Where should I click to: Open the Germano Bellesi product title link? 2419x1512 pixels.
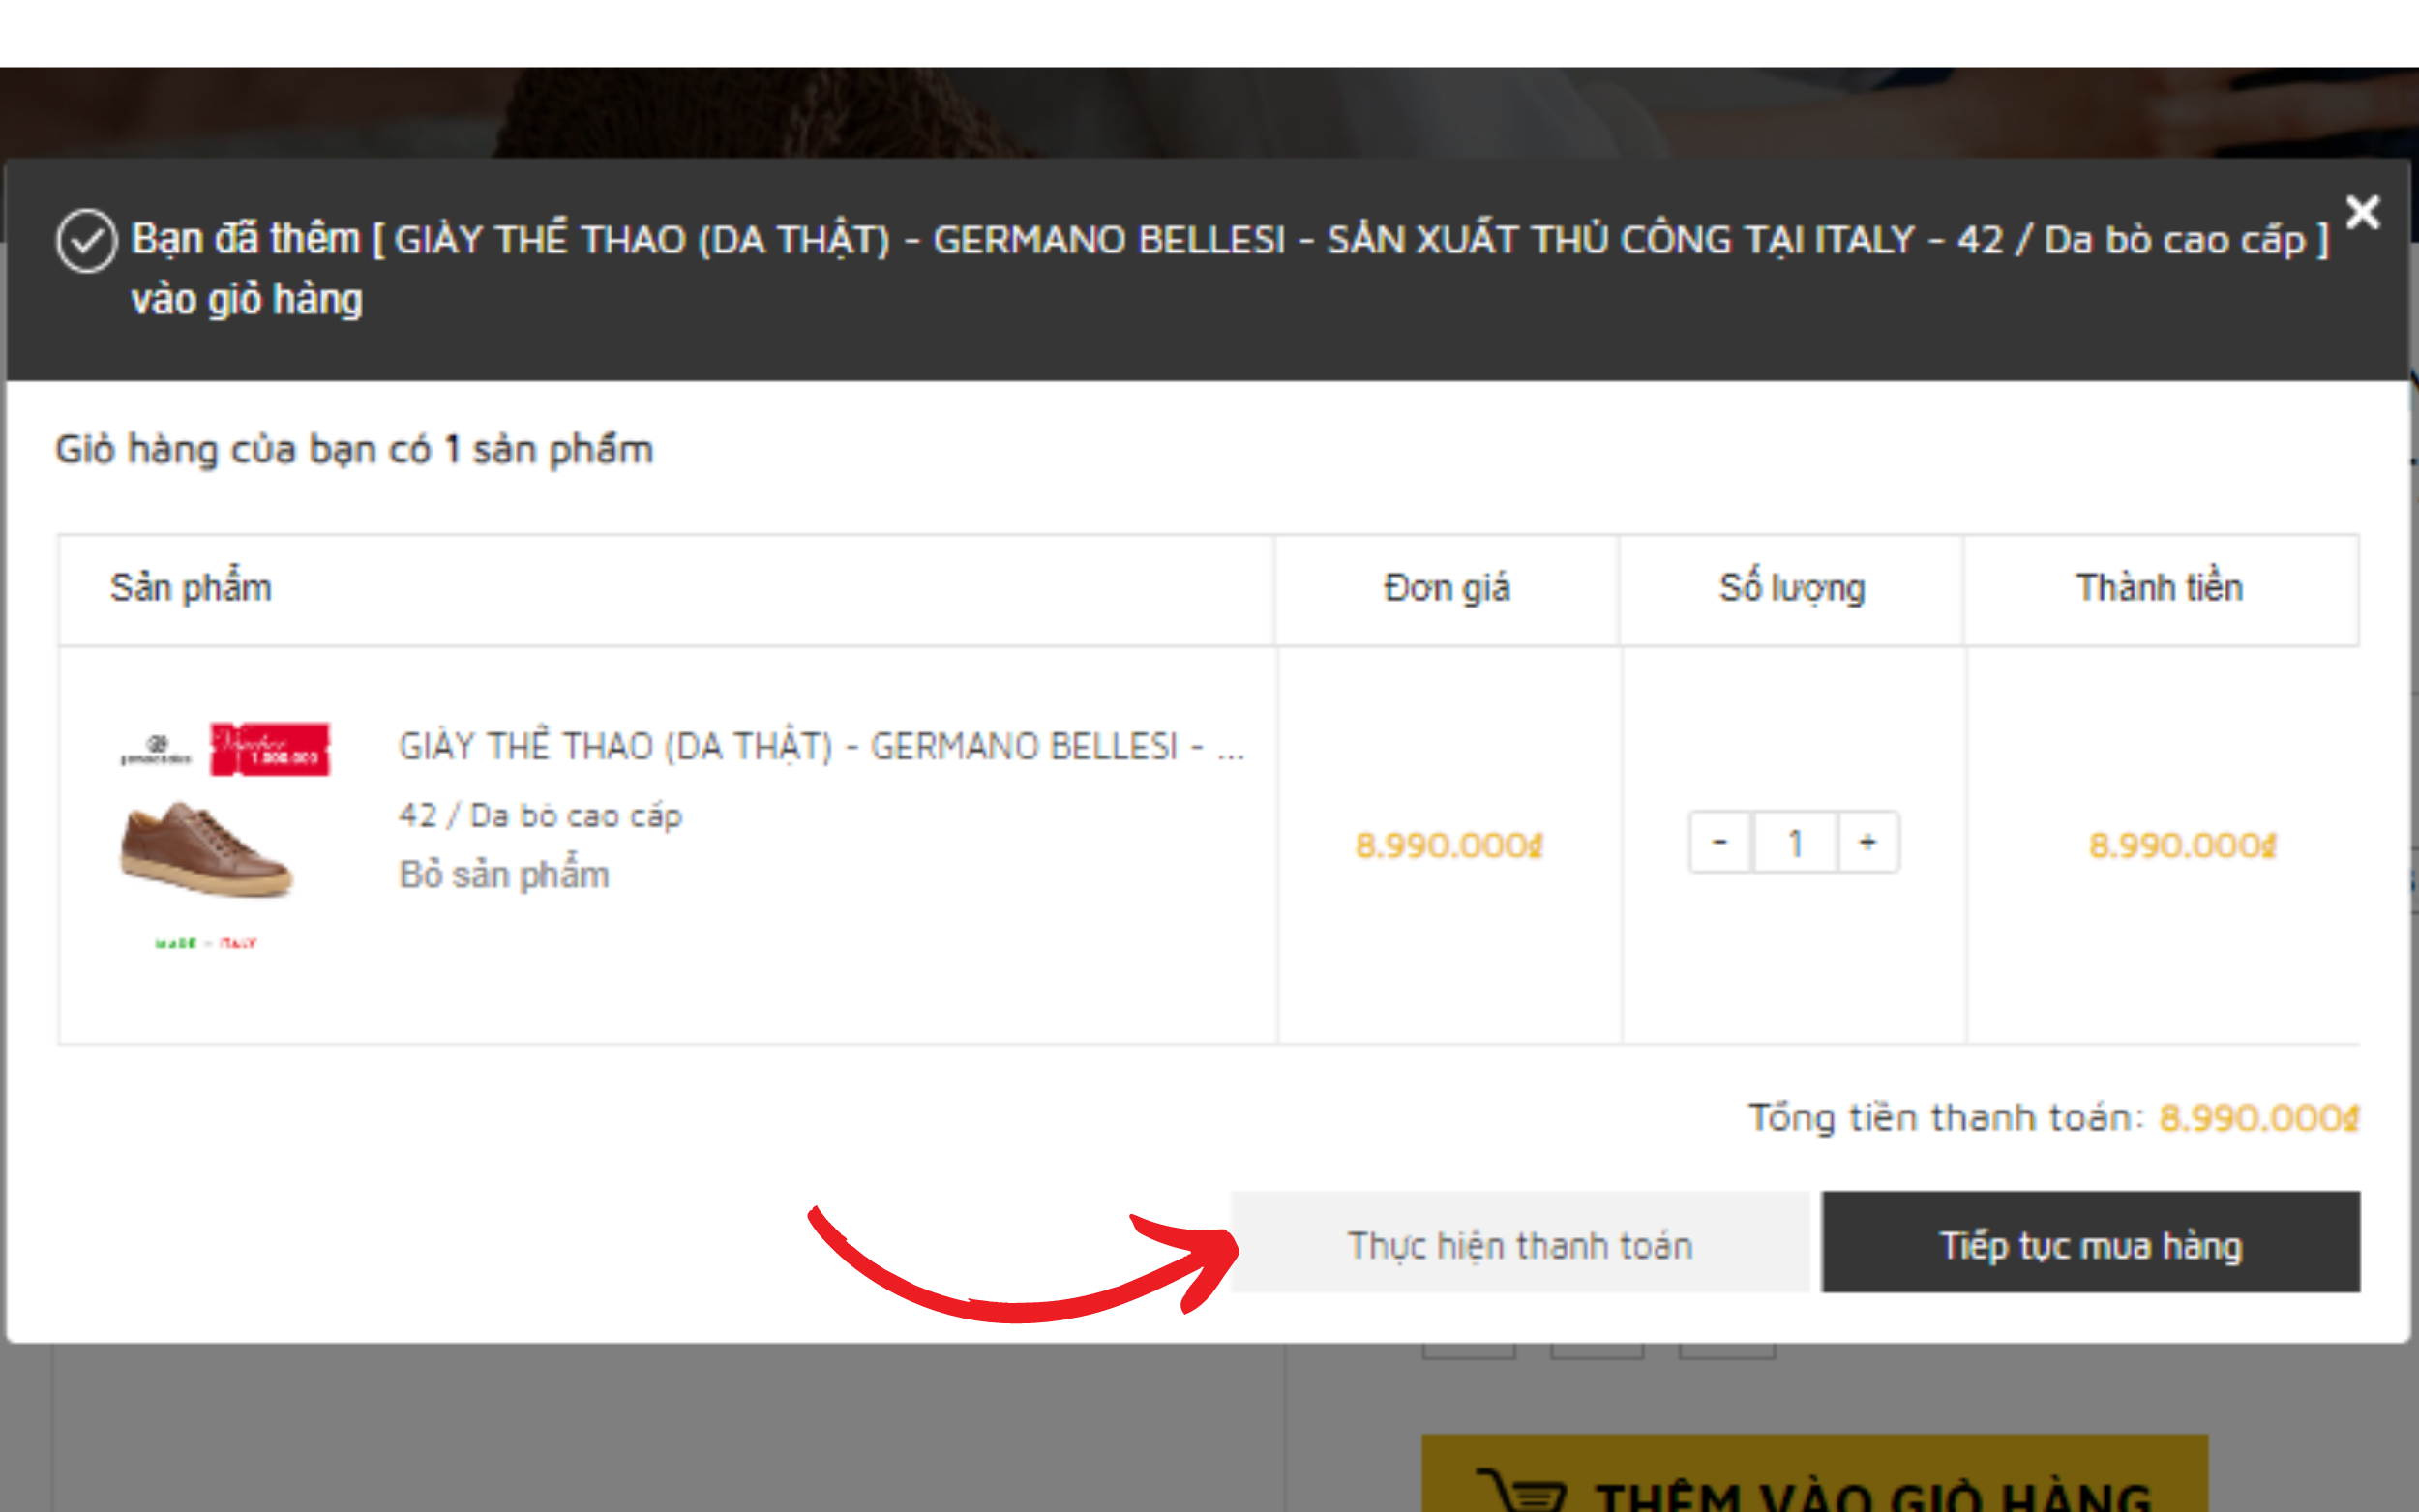point(821,747)
